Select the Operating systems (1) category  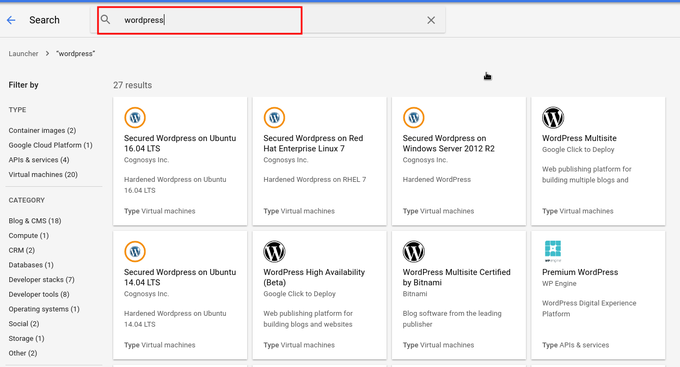[x=44, y=309]
